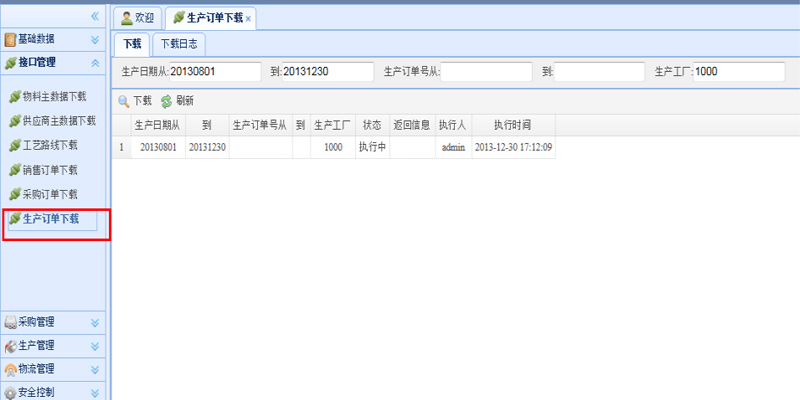Click the green 刷新 refresh icon
Image resolution: width=800 pixels, height=400 pixels.
tap(166, 101)
